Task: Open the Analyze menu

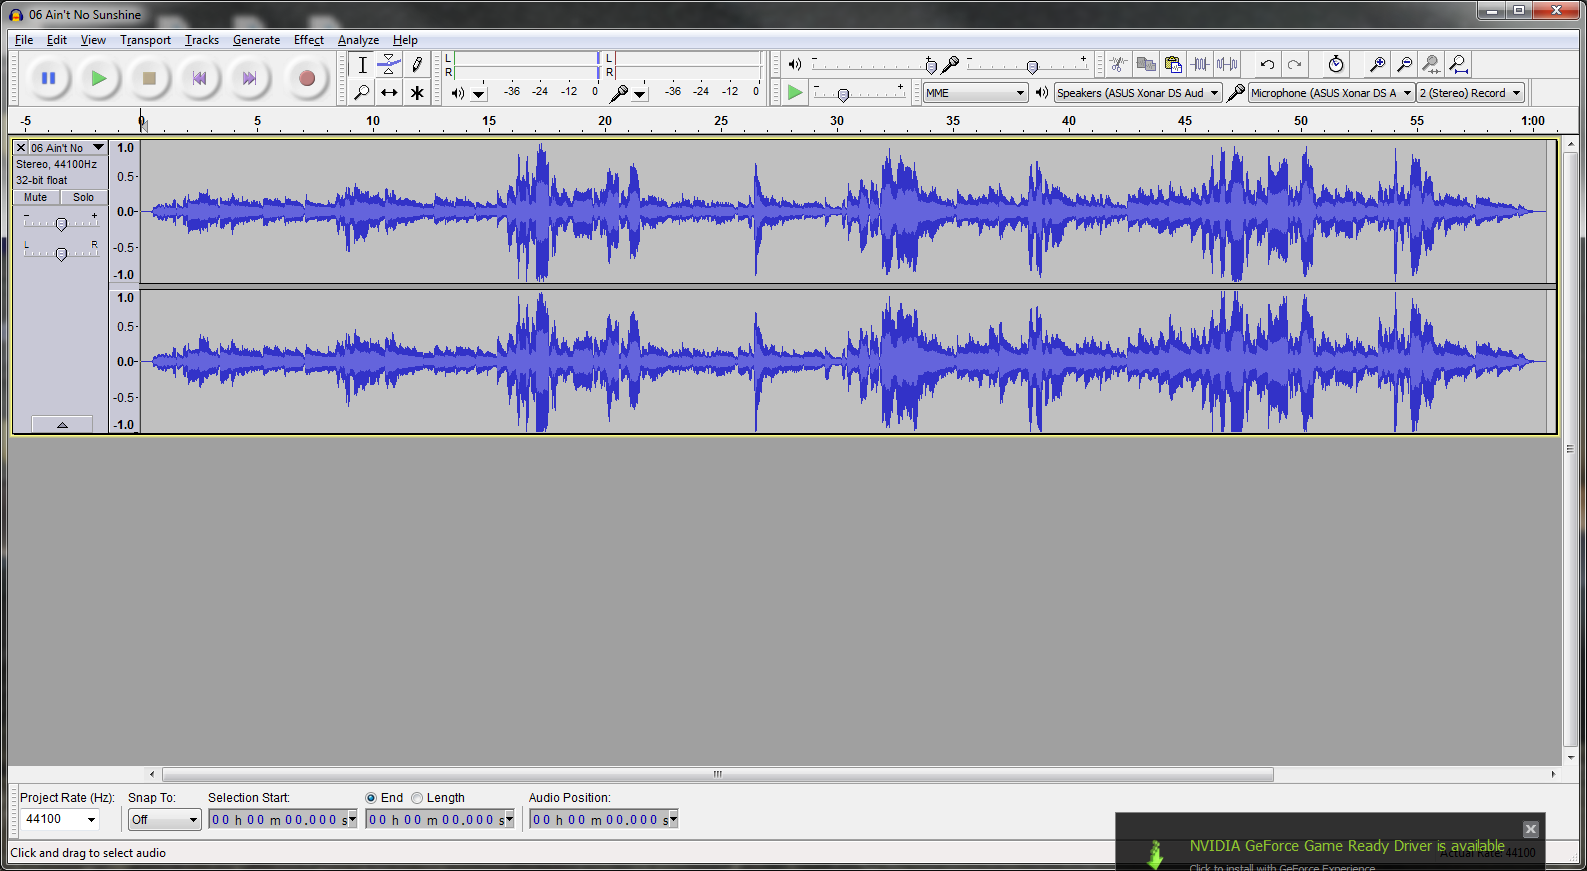Action: tap(358, 40)
